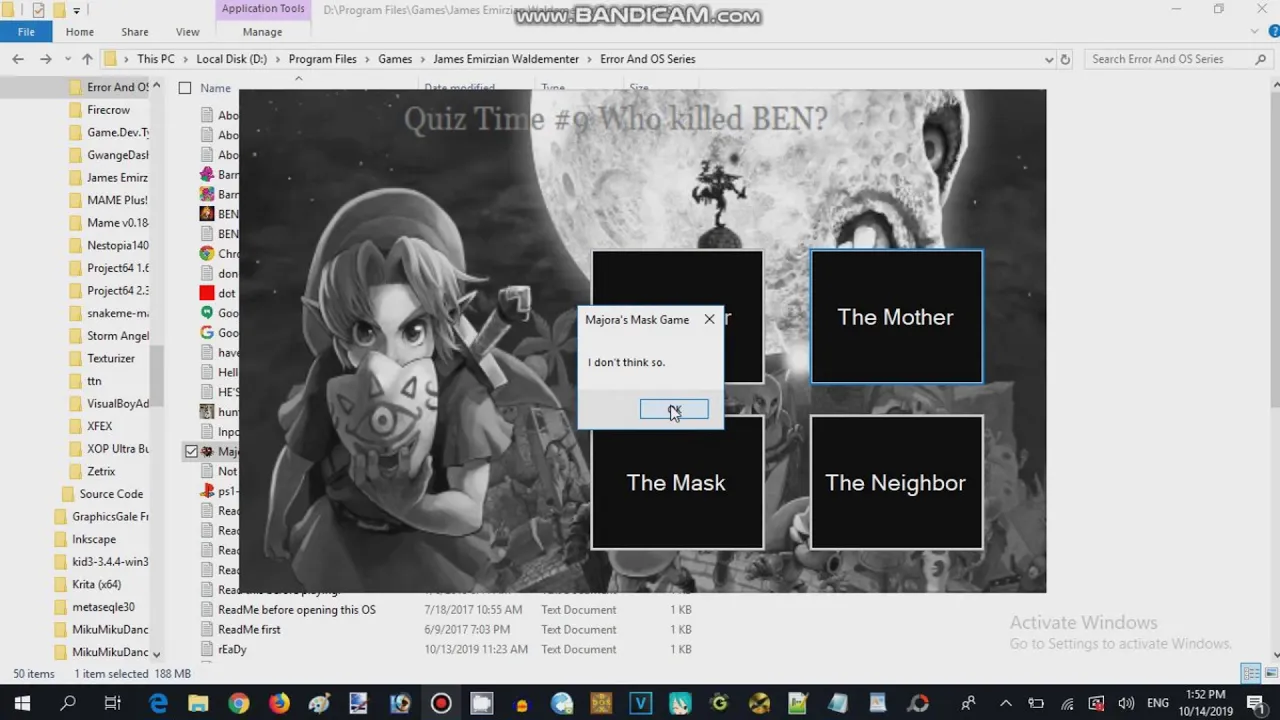Select Firecrow folder in navigation pane
This screenshot has height=720, width=1280.
(108, 110)
